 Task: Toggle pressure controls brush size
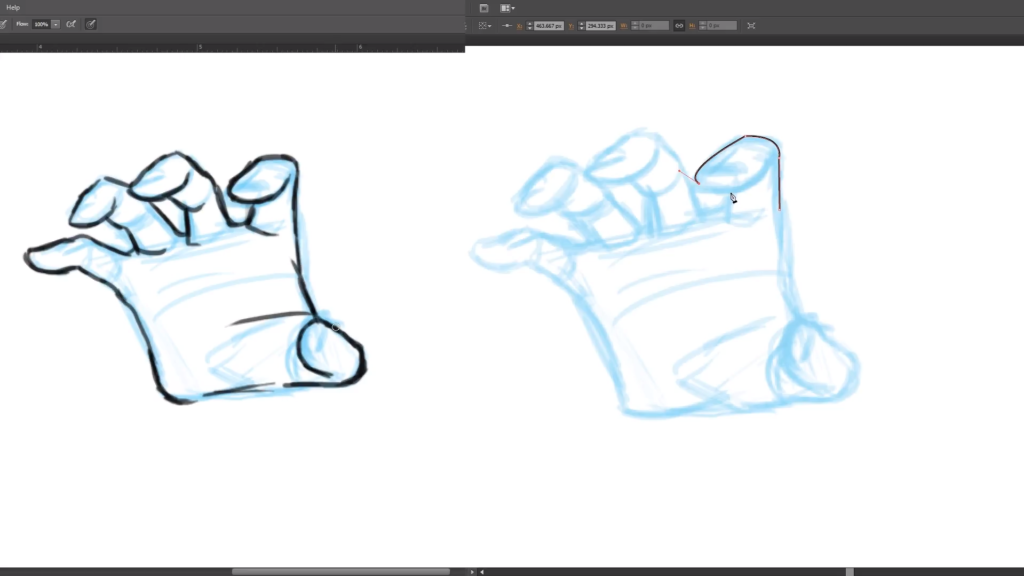(90, 24)
